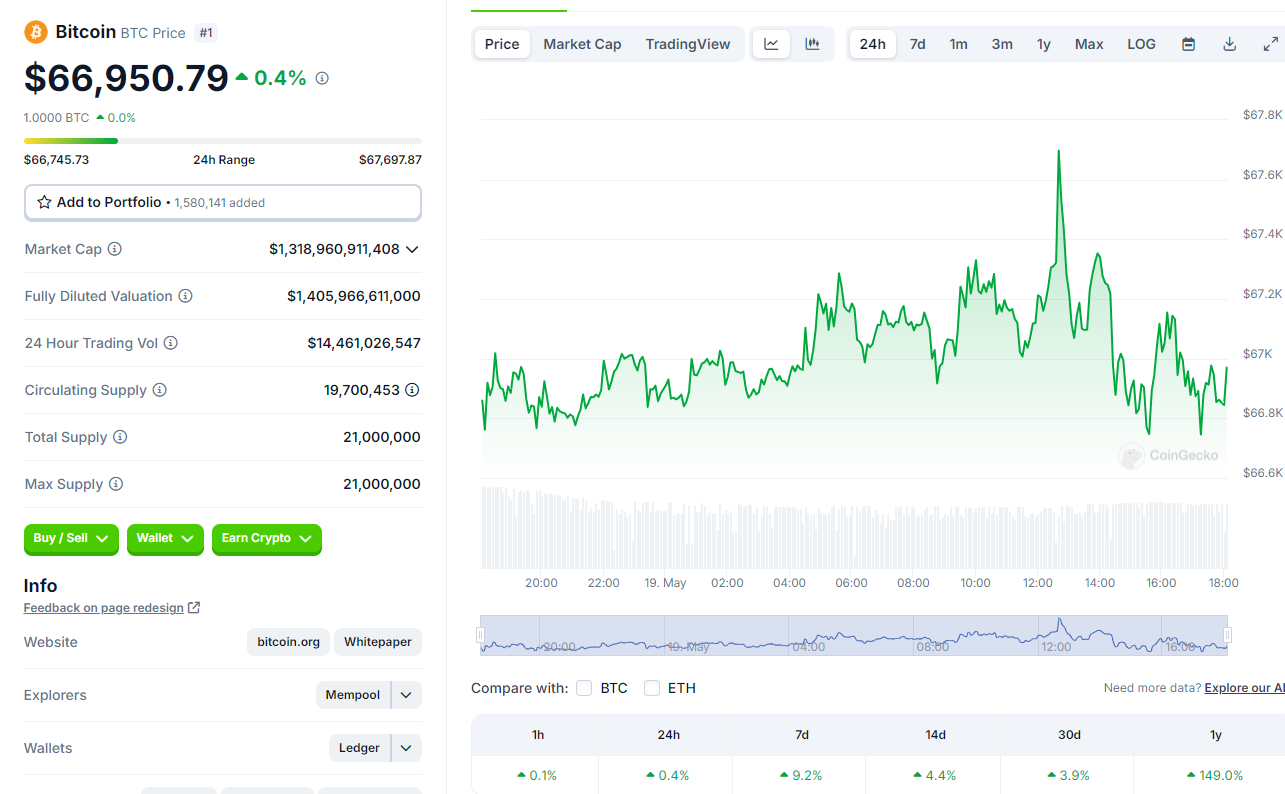Viewport: 1285px width, 794px height.
Task: Select the 24h time range
Action: click(x=873, y=44)
